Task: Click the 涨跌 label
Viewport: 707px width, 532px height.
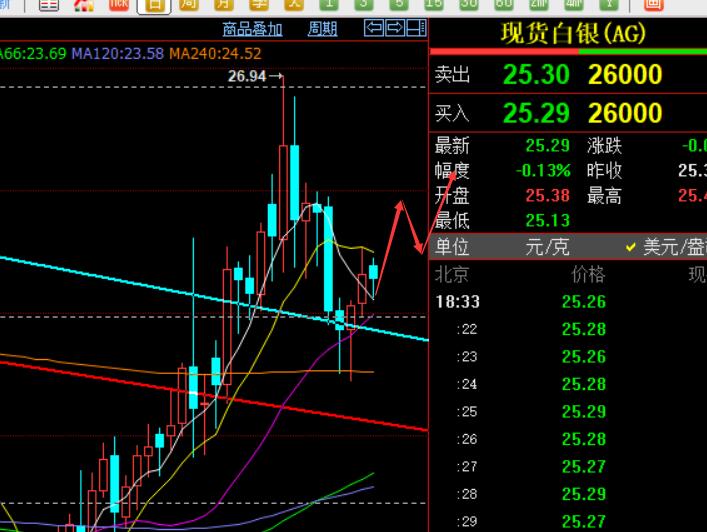Action: click(604, 146)
